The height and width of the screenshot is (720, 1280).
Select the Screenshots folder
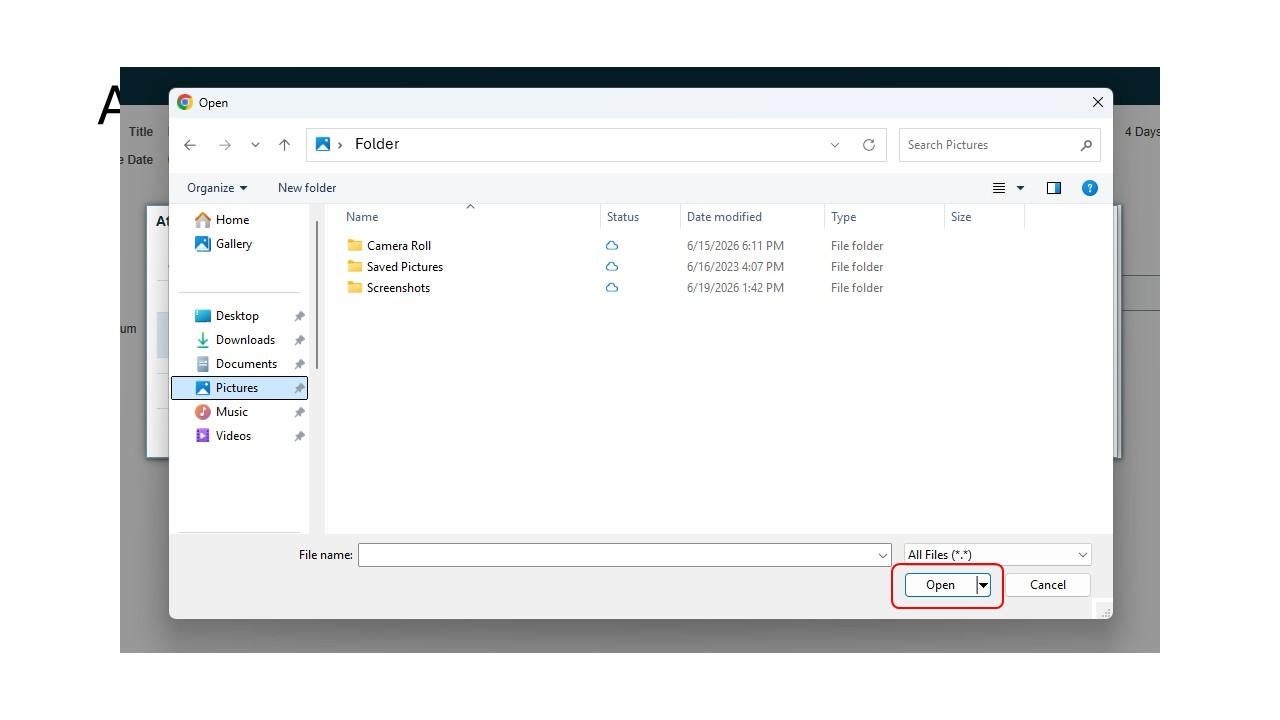398,288
